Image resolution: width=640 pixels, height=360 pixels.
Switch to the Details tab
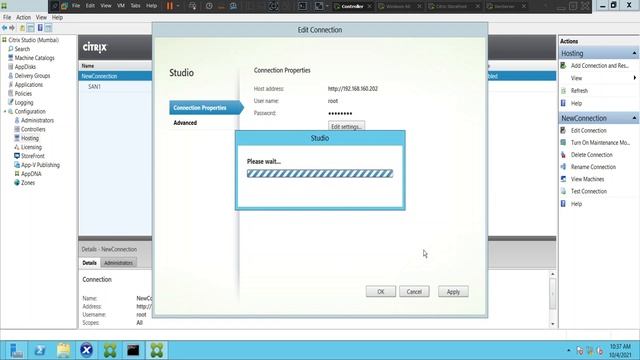(89, 263)
